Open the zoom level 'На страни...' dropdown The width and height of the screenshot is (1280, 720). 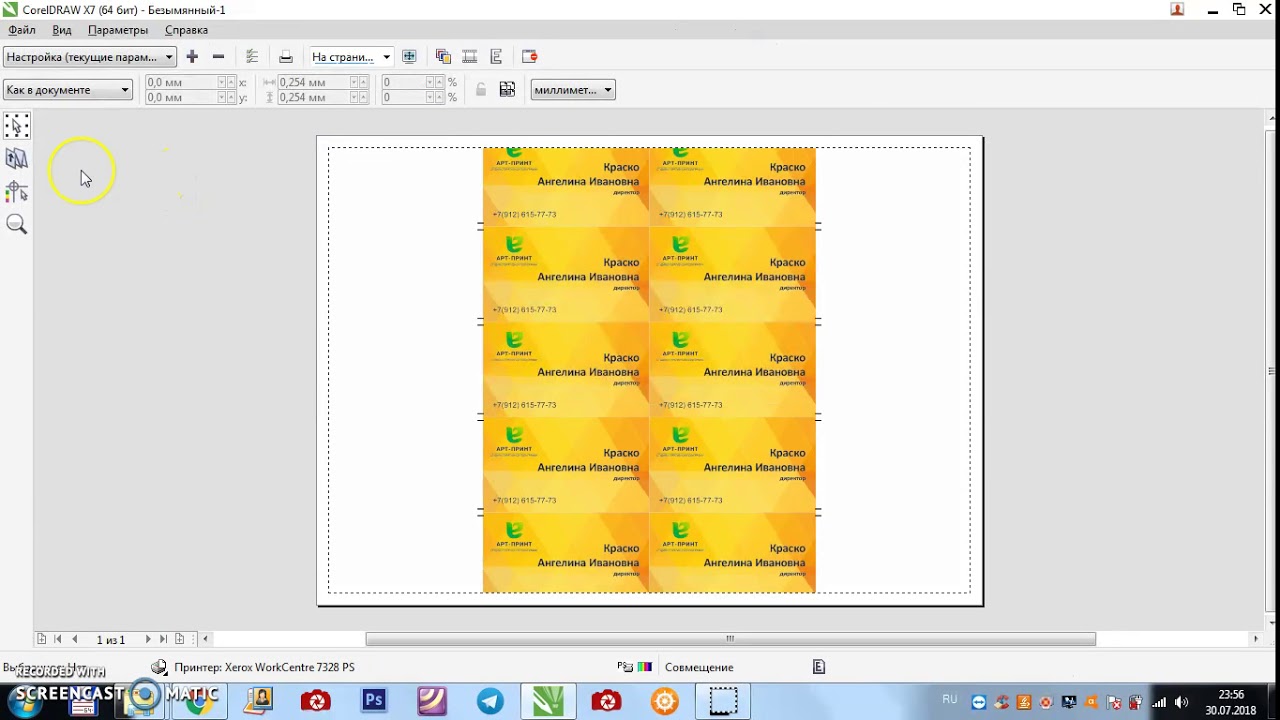350,57
